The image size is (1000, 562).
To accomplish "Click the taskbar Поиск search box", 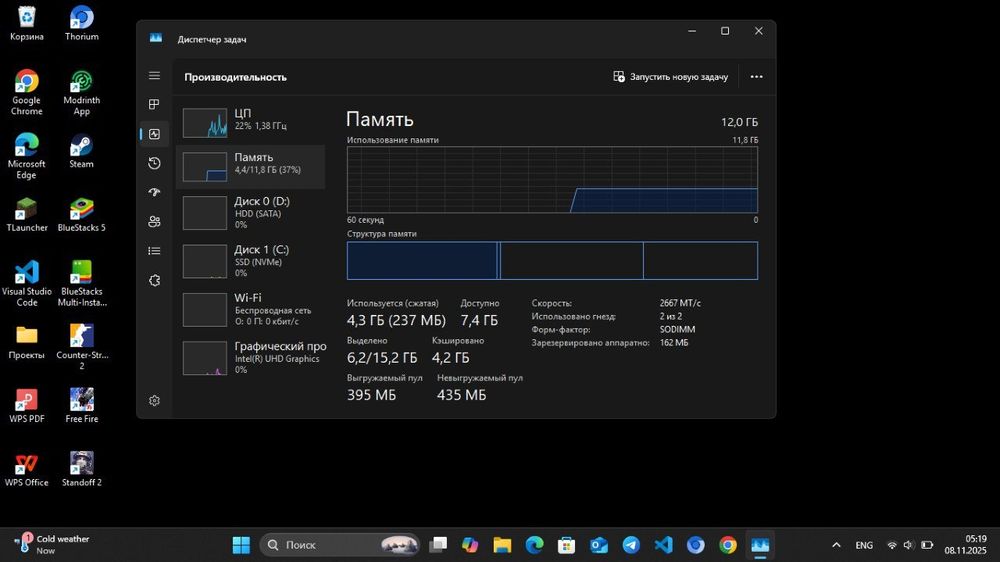I will (339, 545).
